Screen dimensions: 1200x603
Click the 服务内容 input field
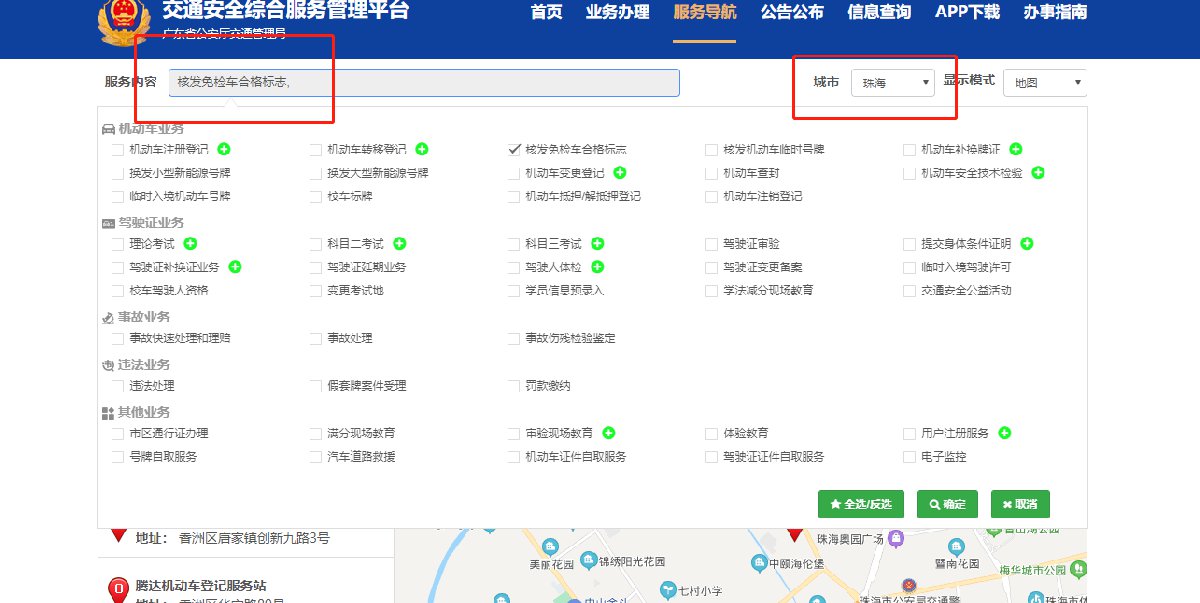click(x=424, y=83)
